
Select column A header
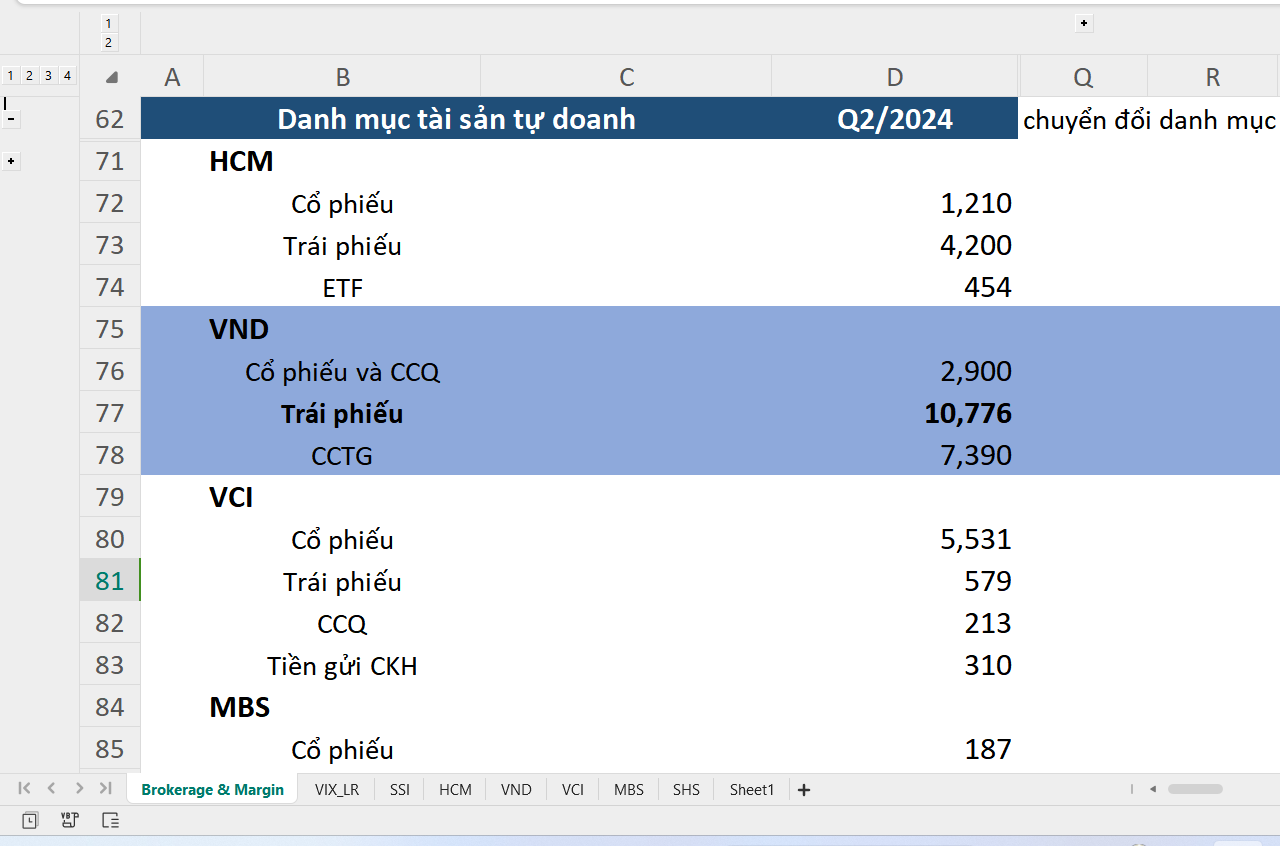[172, 77]
